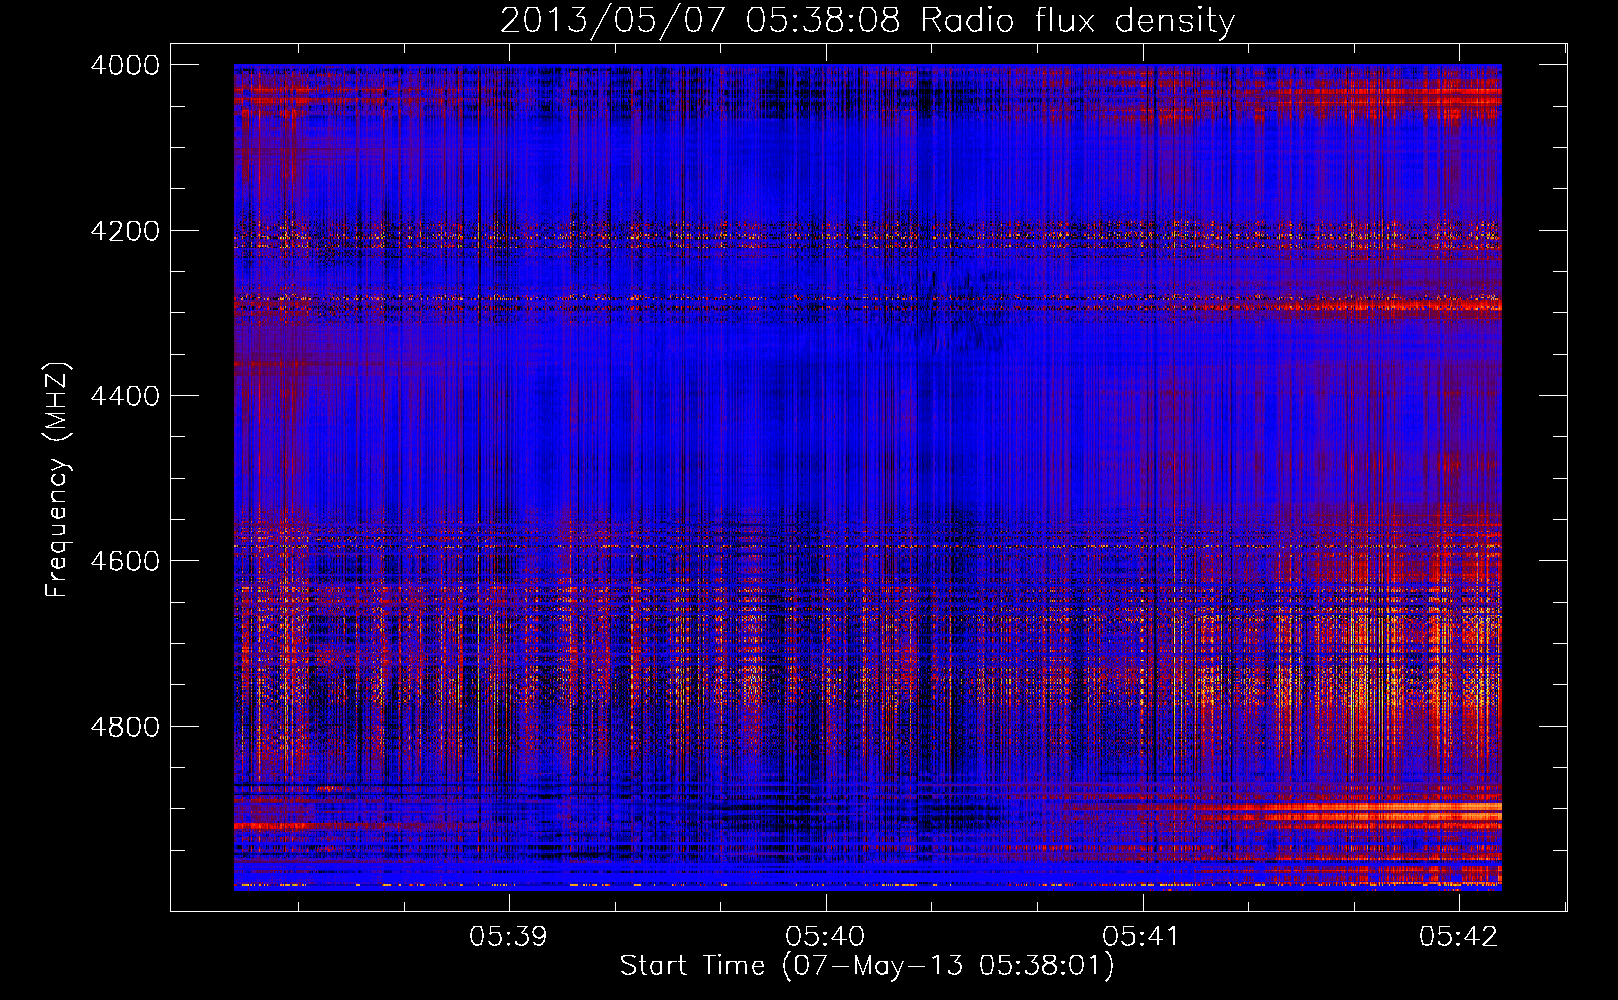Viewport: 1618px width, 1000px height.
Task: Click the 05:42 time axis label
Action: pos(1459,936)
